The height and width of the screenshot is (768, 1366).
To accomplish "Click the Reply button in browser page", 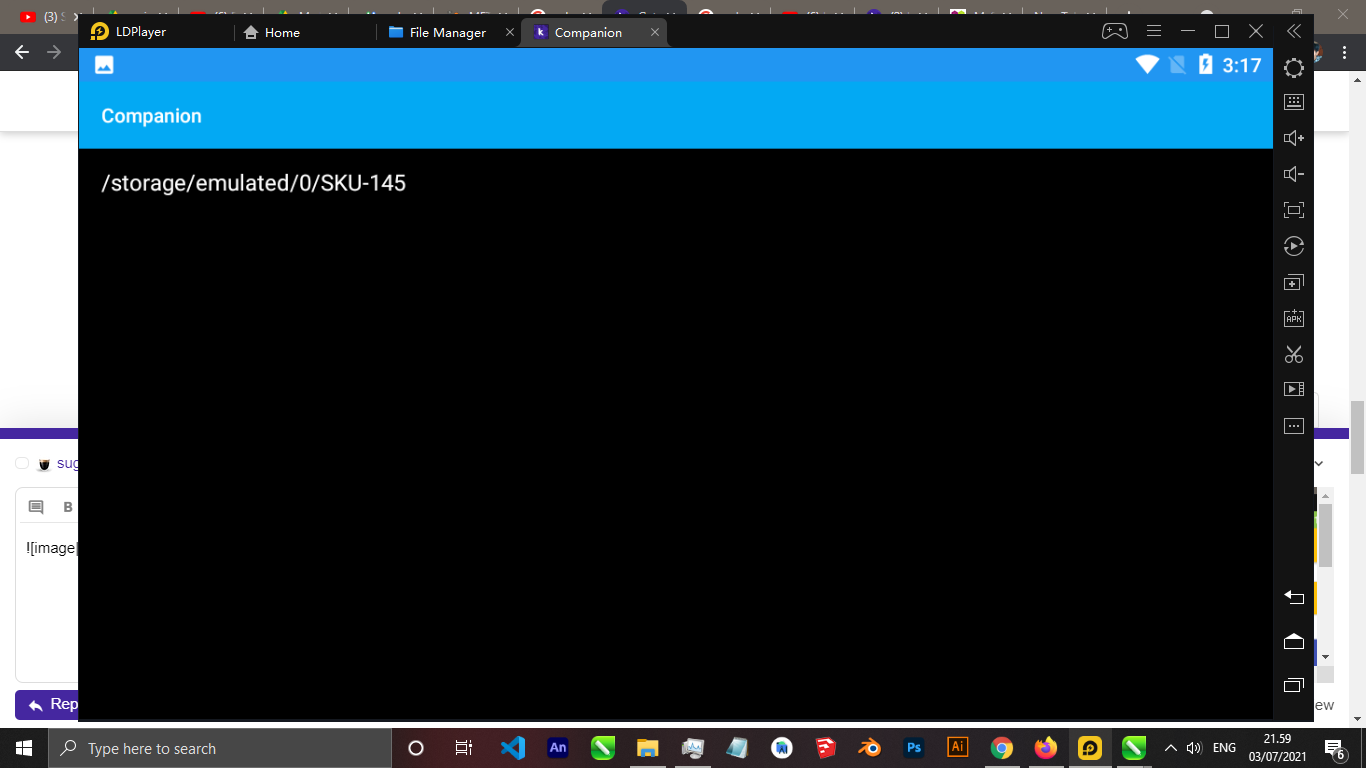I will (x=47, y=705).
